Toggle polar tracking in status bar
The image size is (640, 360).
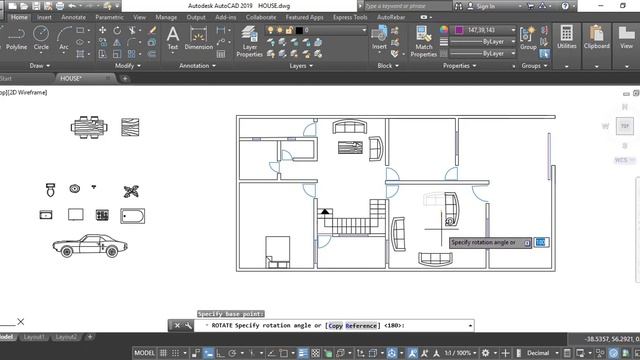232,353
